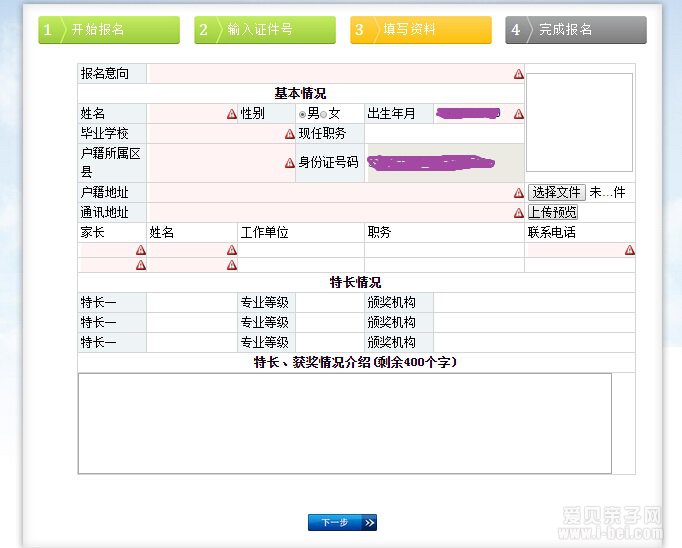Click the 特长、获奖情况介绍 text area
682x548 pixels.
pos(344,424)
